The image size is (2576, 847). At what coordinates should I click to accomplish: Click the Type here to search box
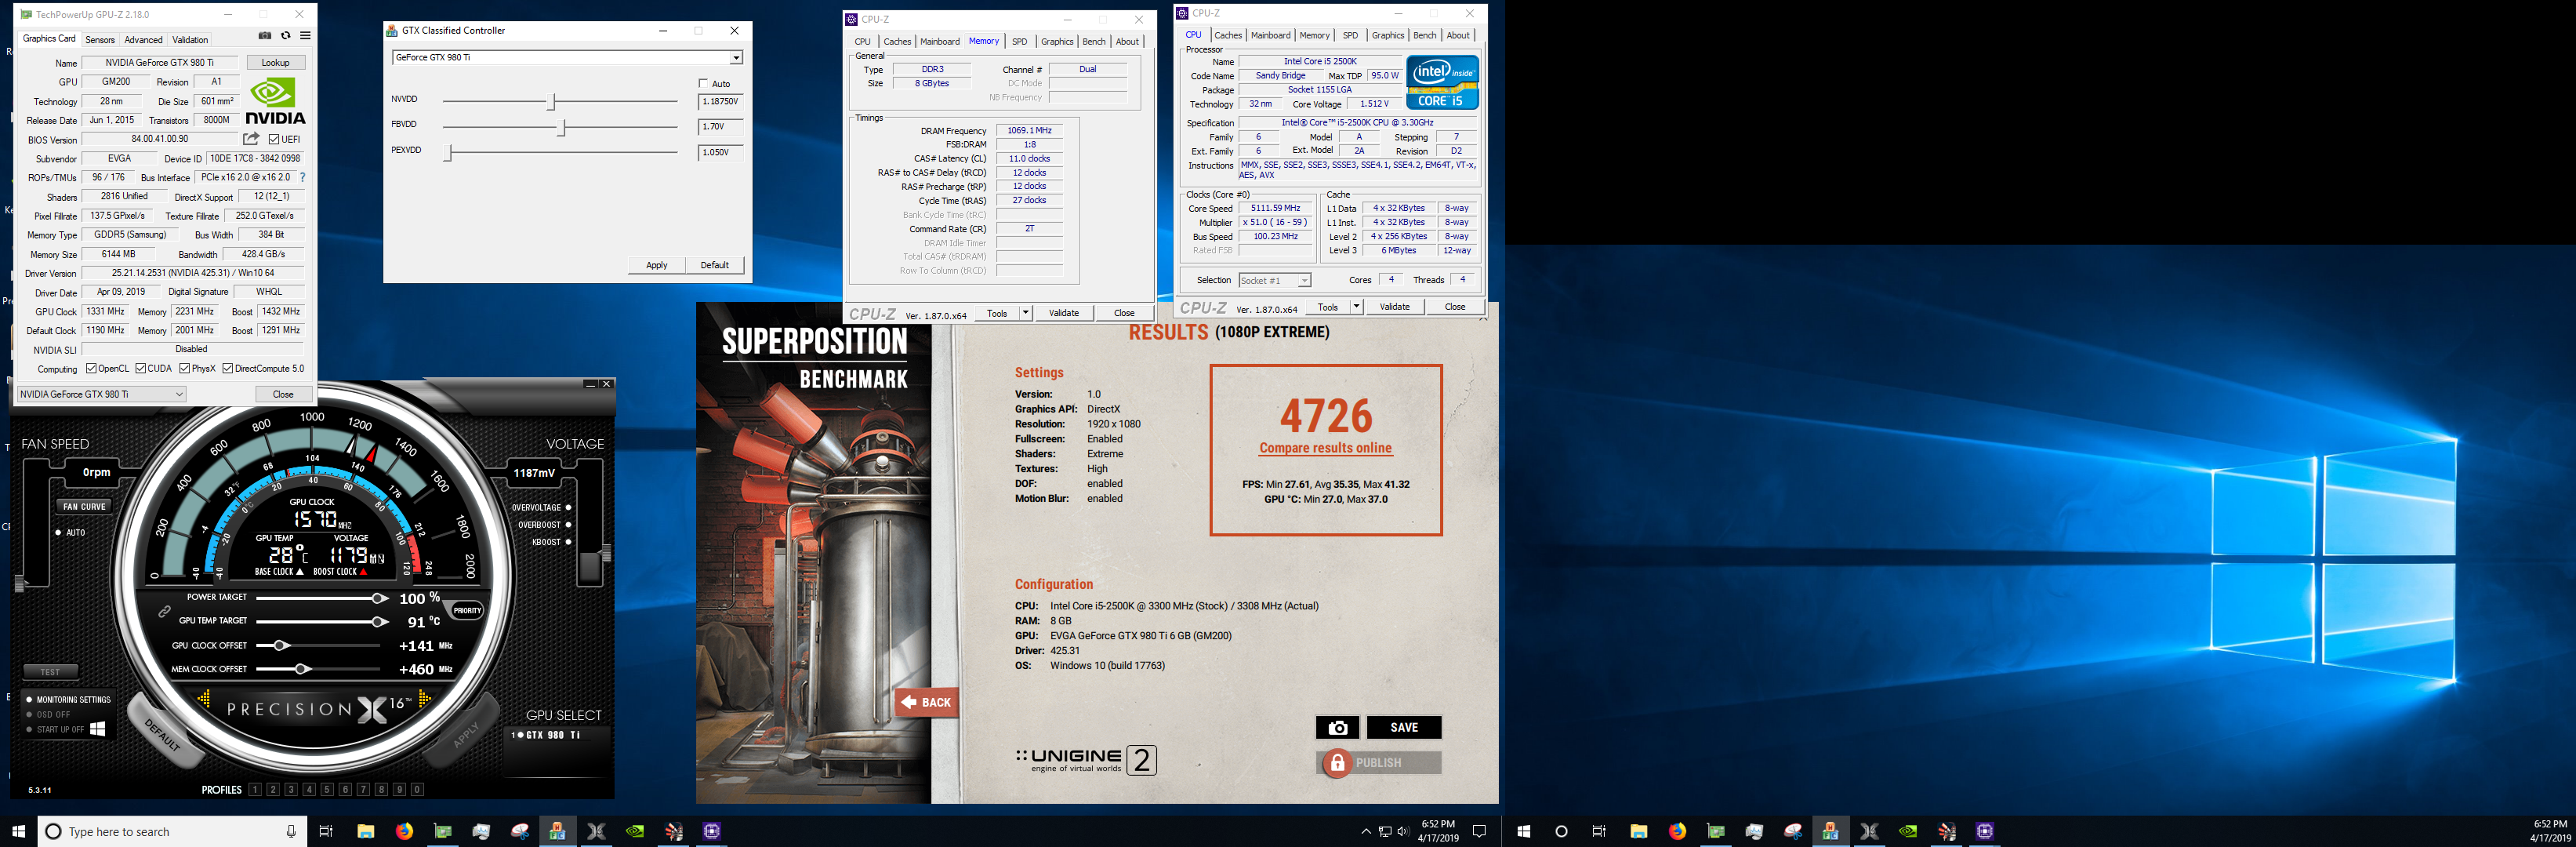point(170,831)
